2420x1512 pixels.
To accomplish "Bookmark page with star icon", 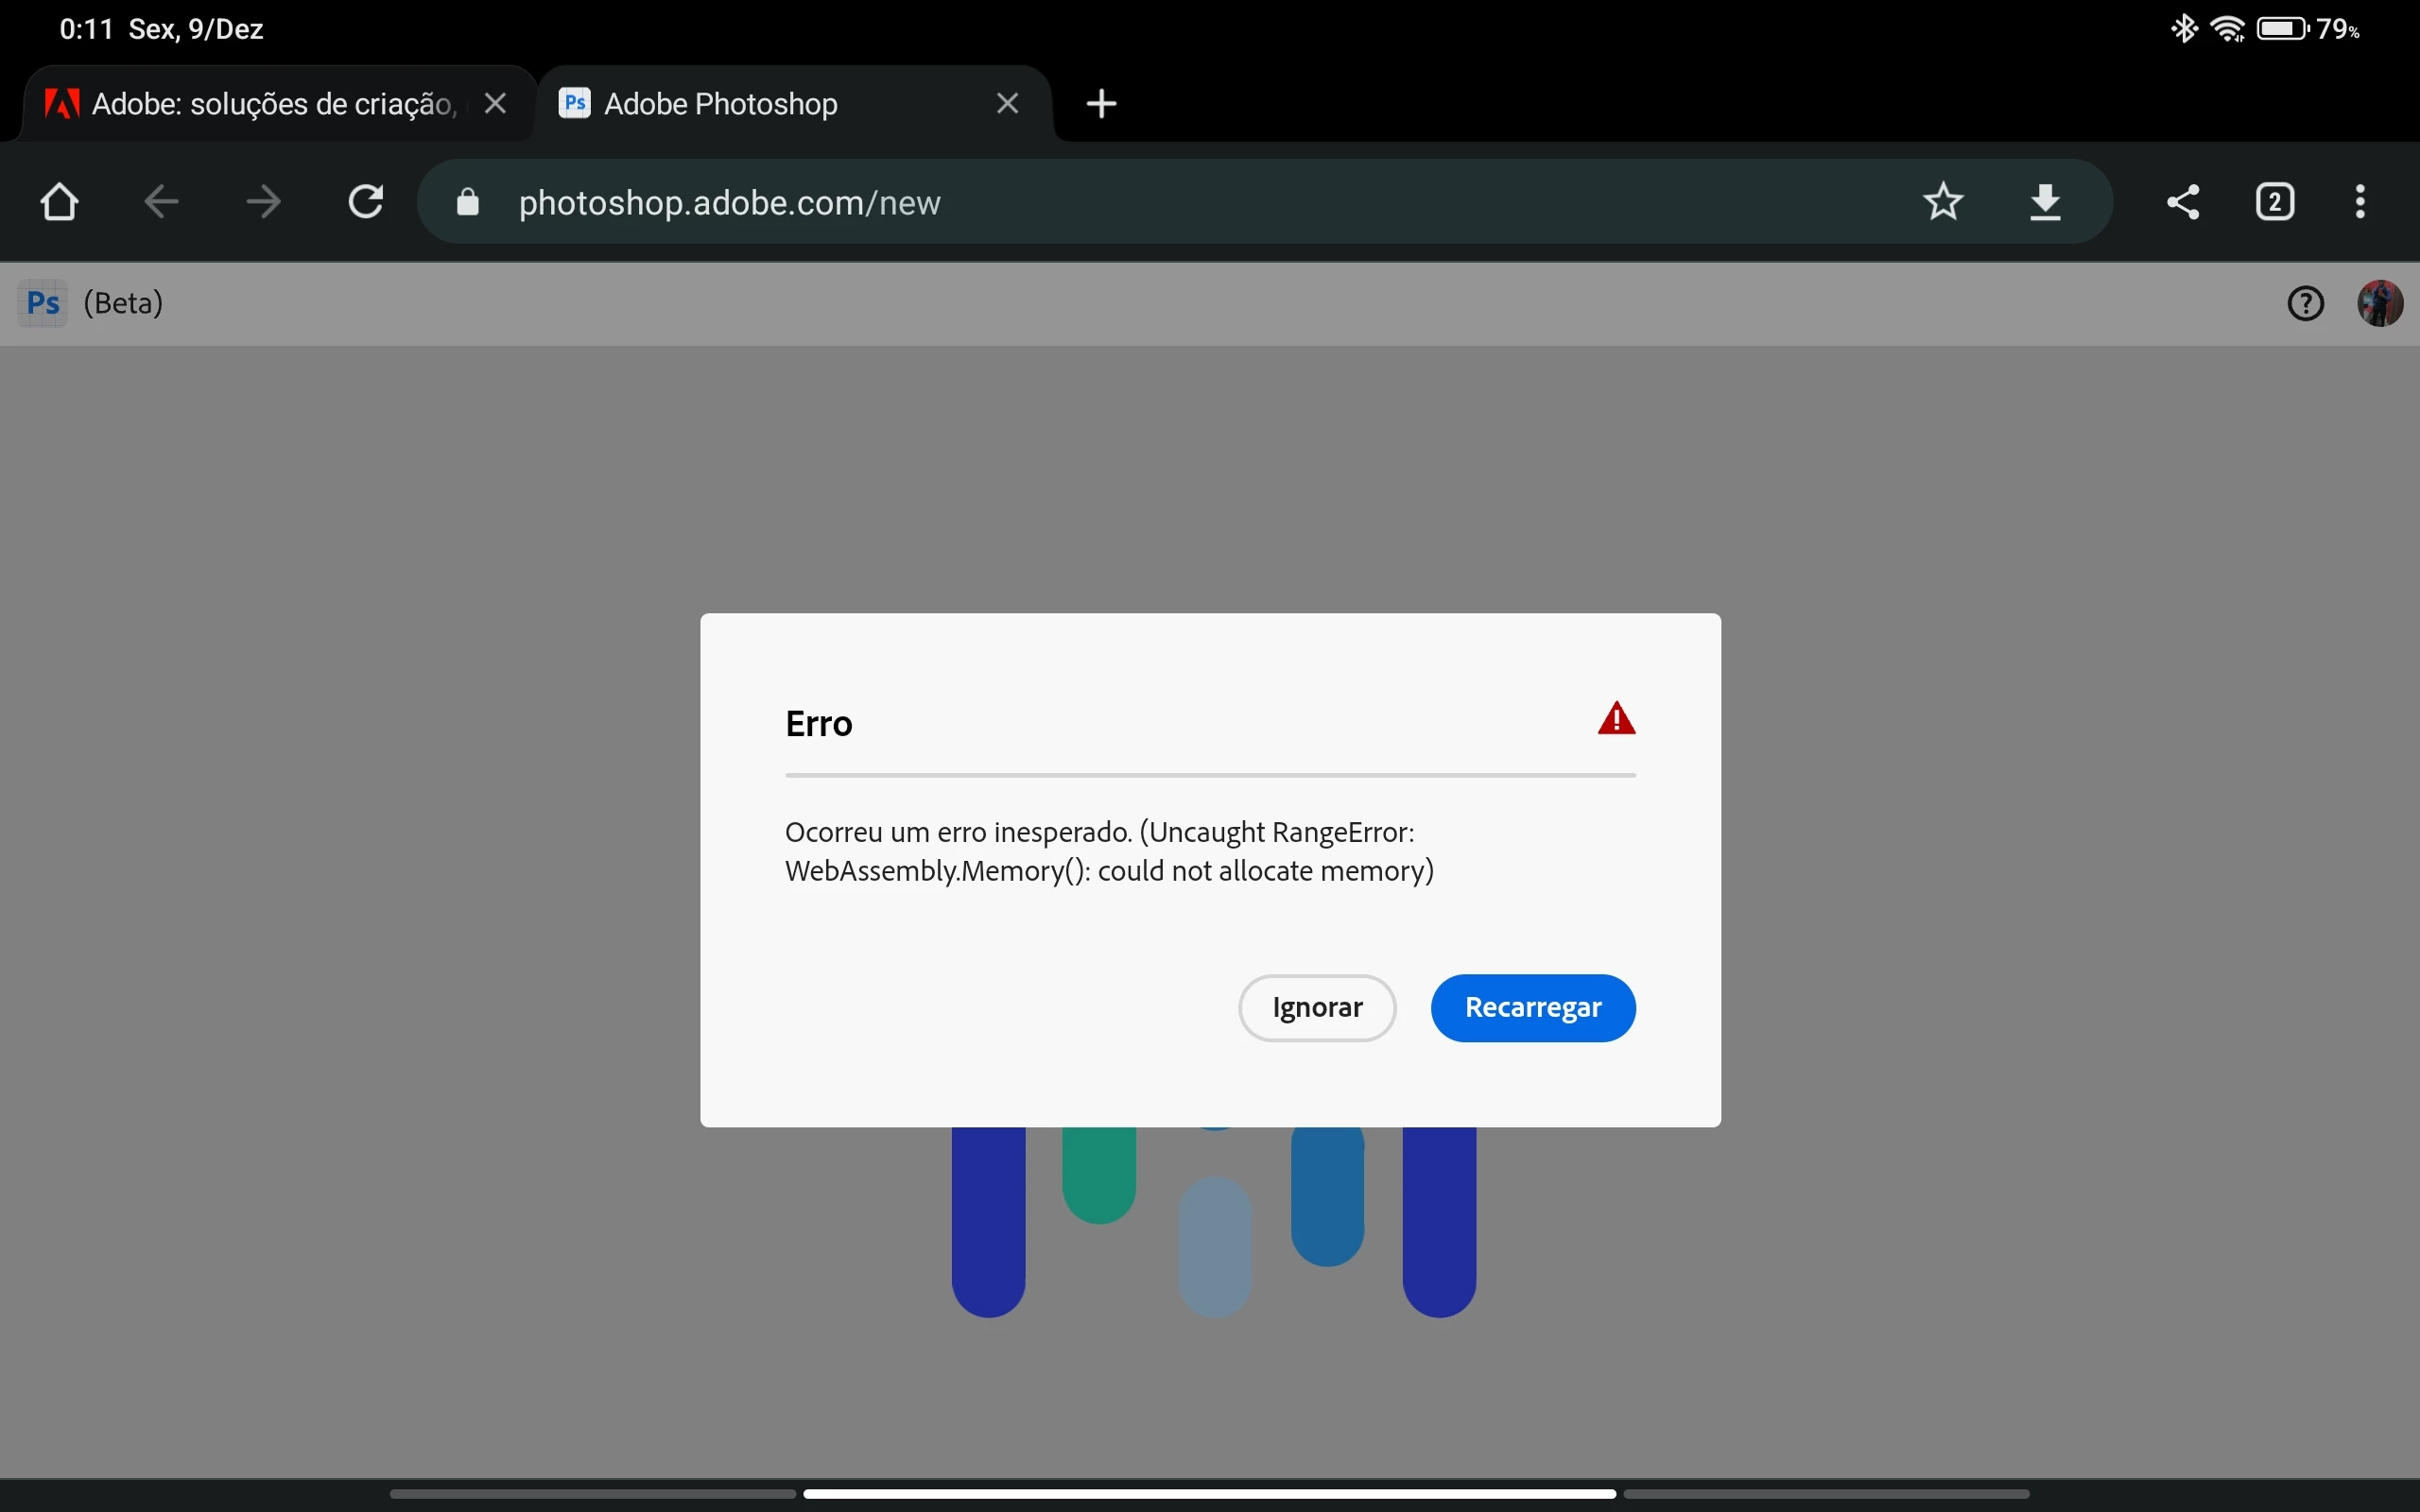I will click(x=1943, y=202).
